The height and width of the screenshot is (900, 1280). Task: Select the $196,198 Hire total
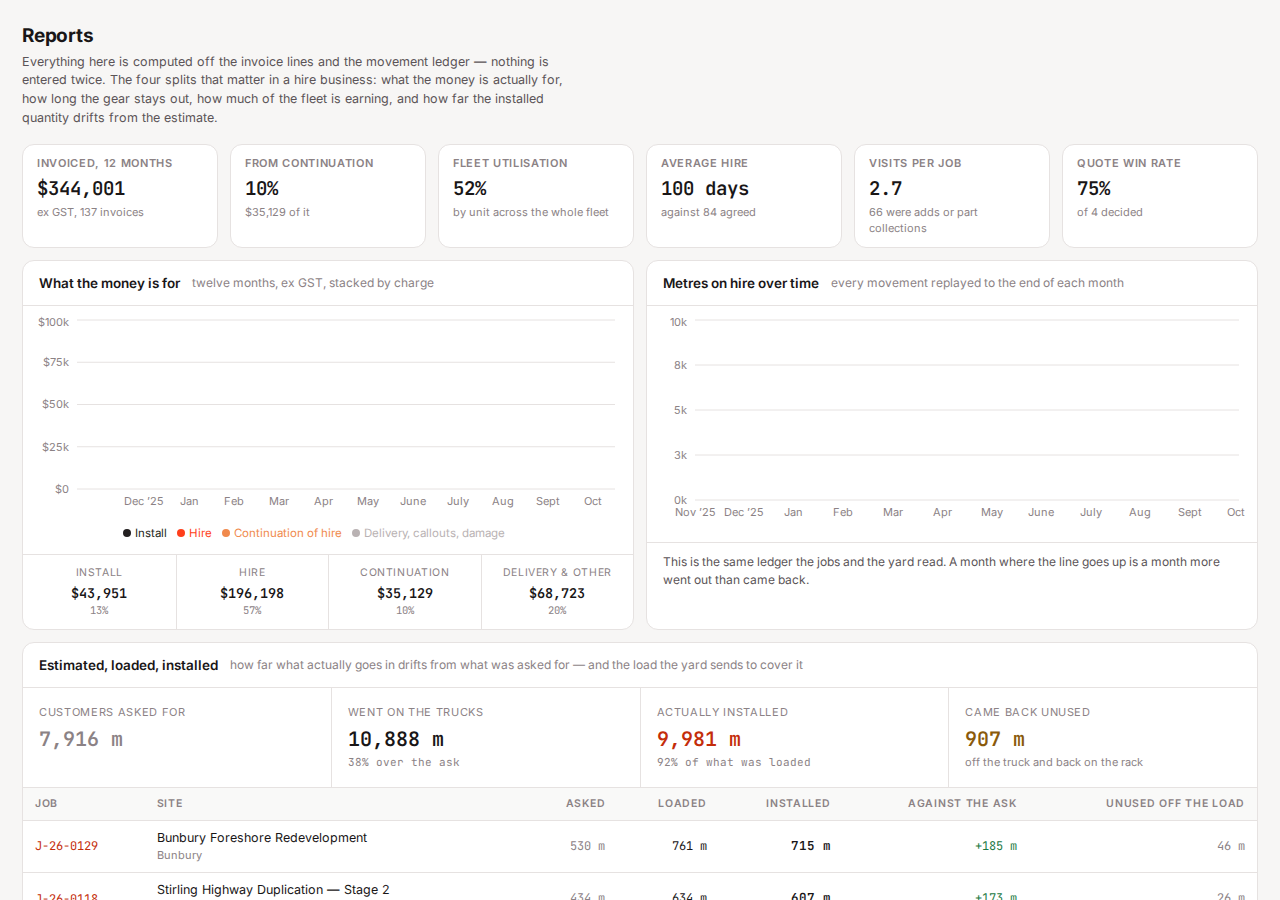pos(252,593)
